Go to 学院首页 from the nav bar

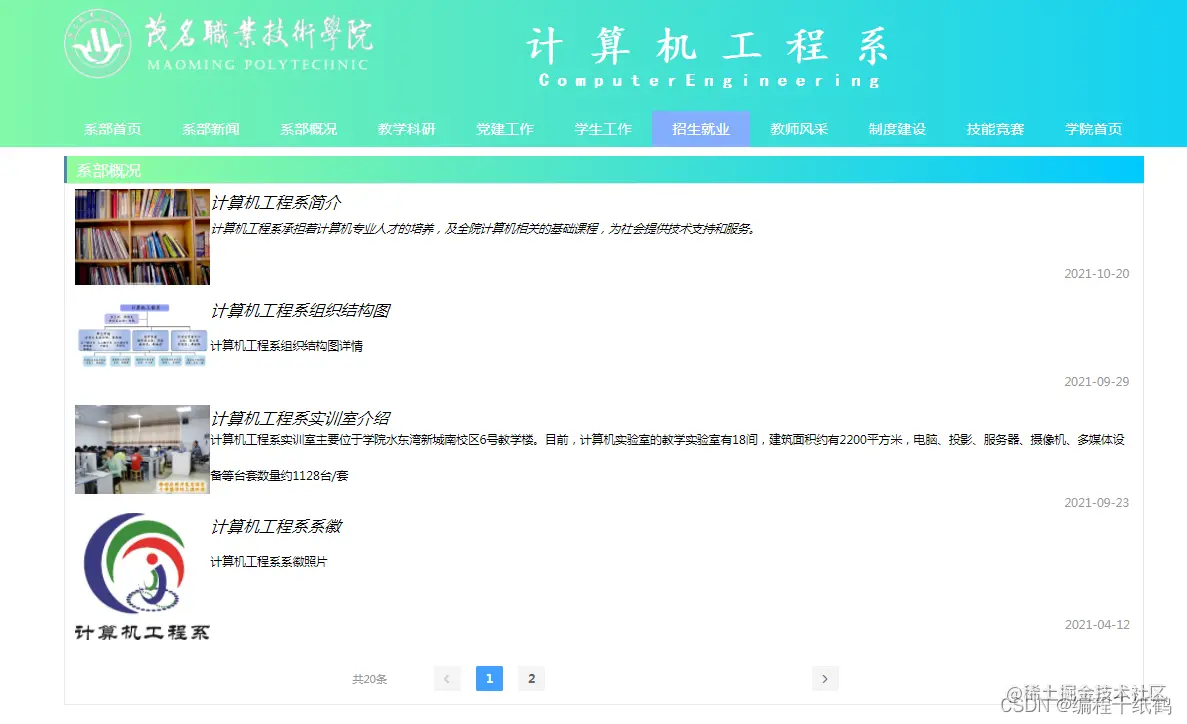[x=1093, y=129]
